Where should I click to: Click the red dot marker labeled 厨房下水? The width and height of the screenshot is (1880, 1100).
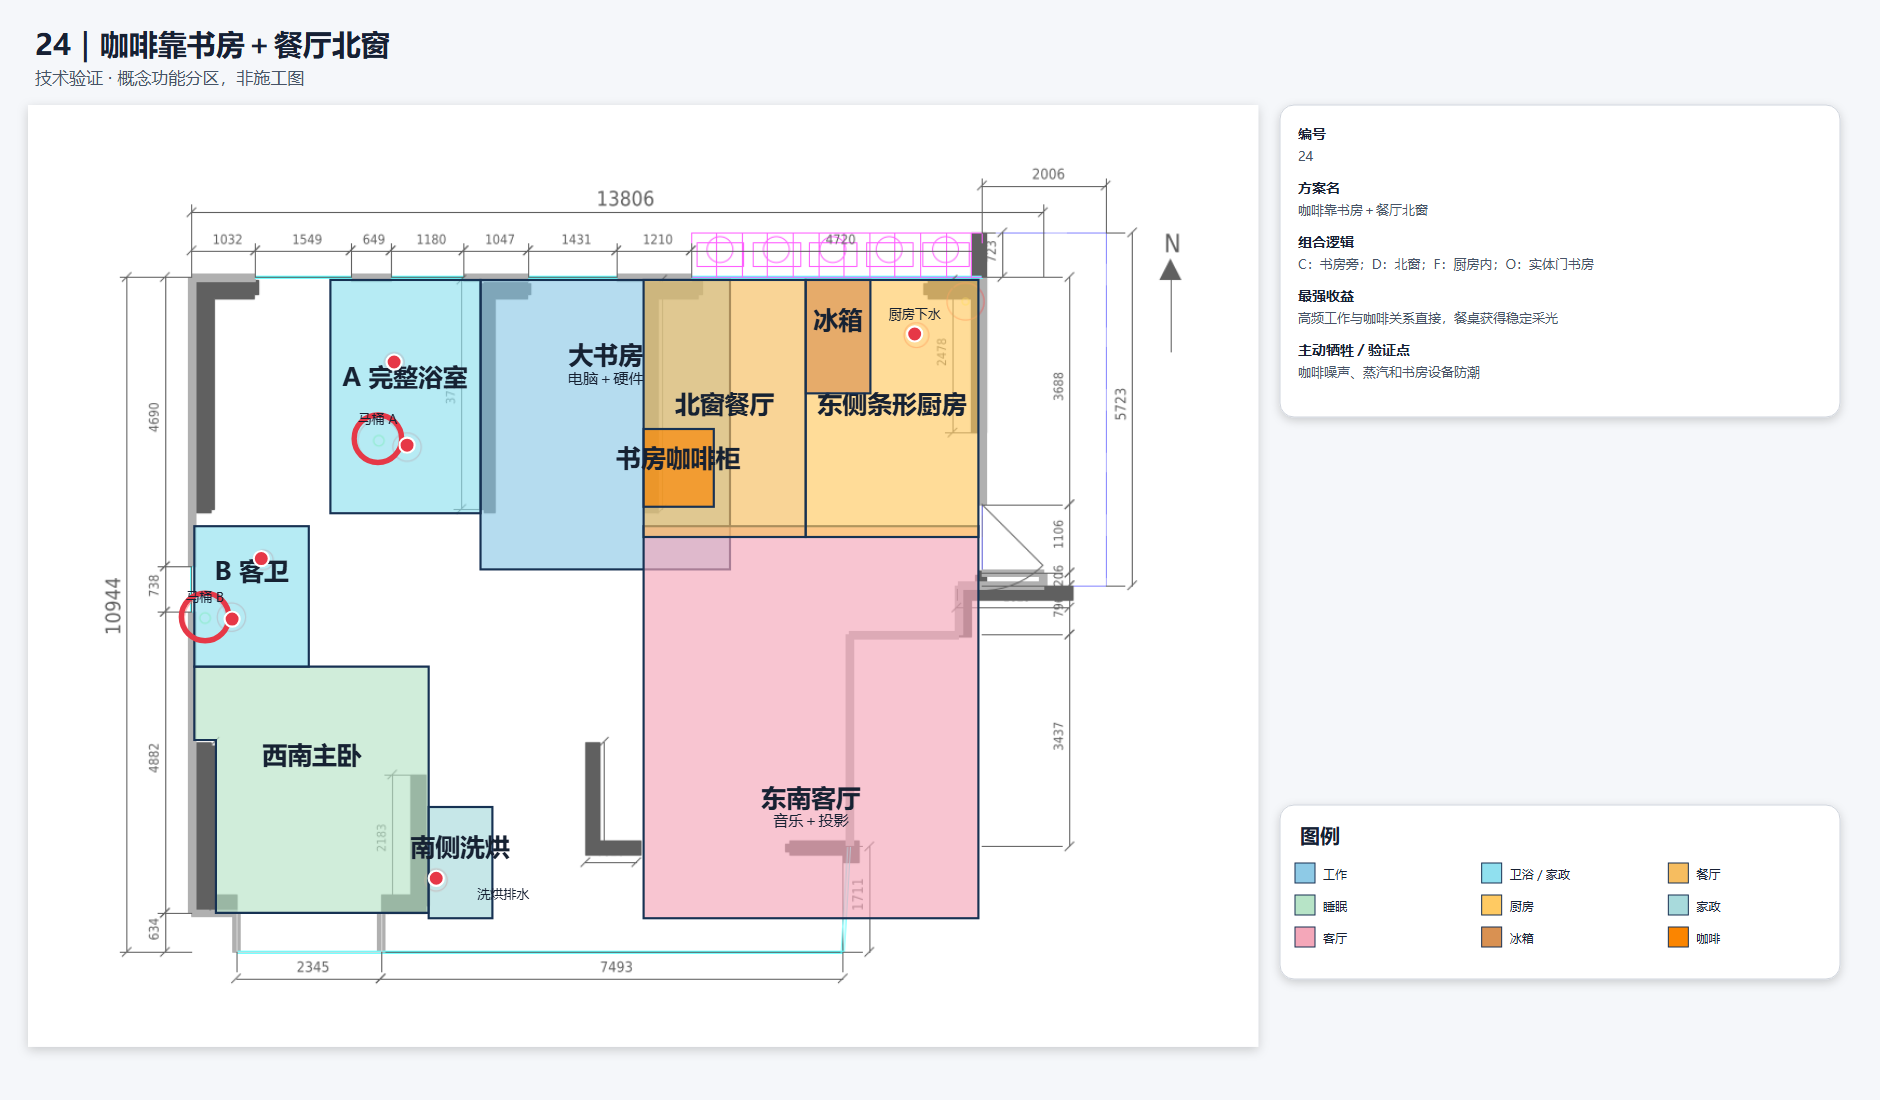[914, 334]
